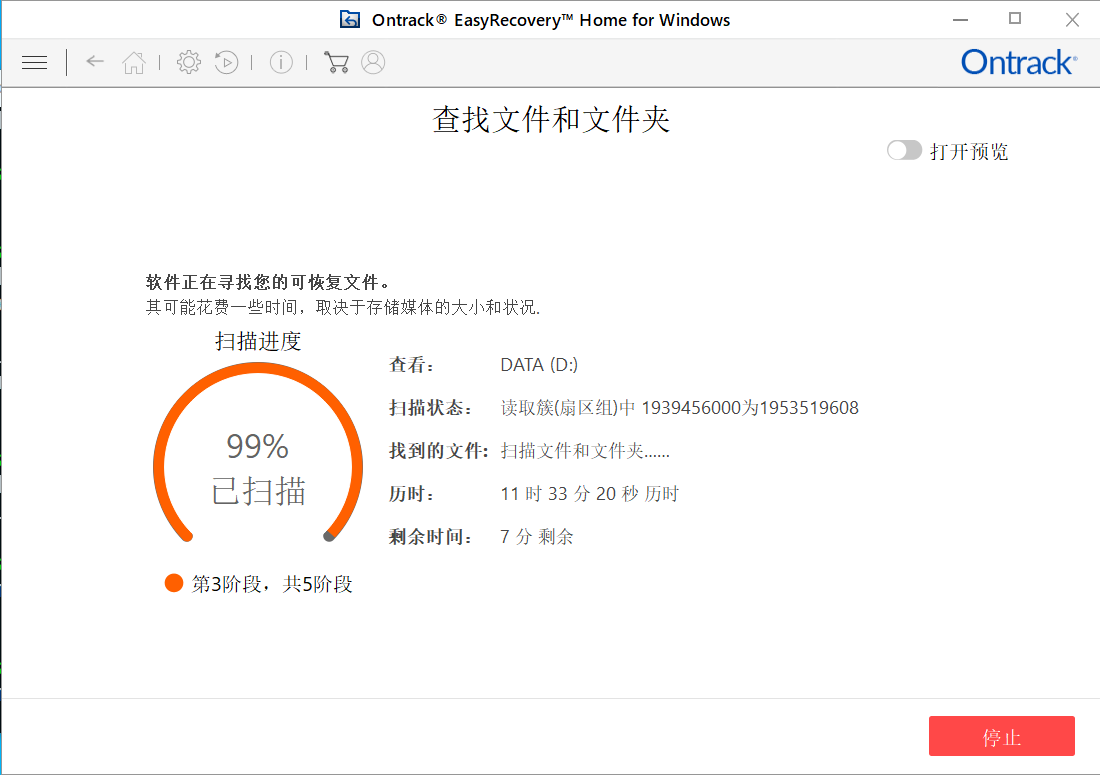Click the 软件正在寻找您的可恢复文件 message
Image resolution: width=1100 pixels, height=775 pixels.
pos(268,282)
